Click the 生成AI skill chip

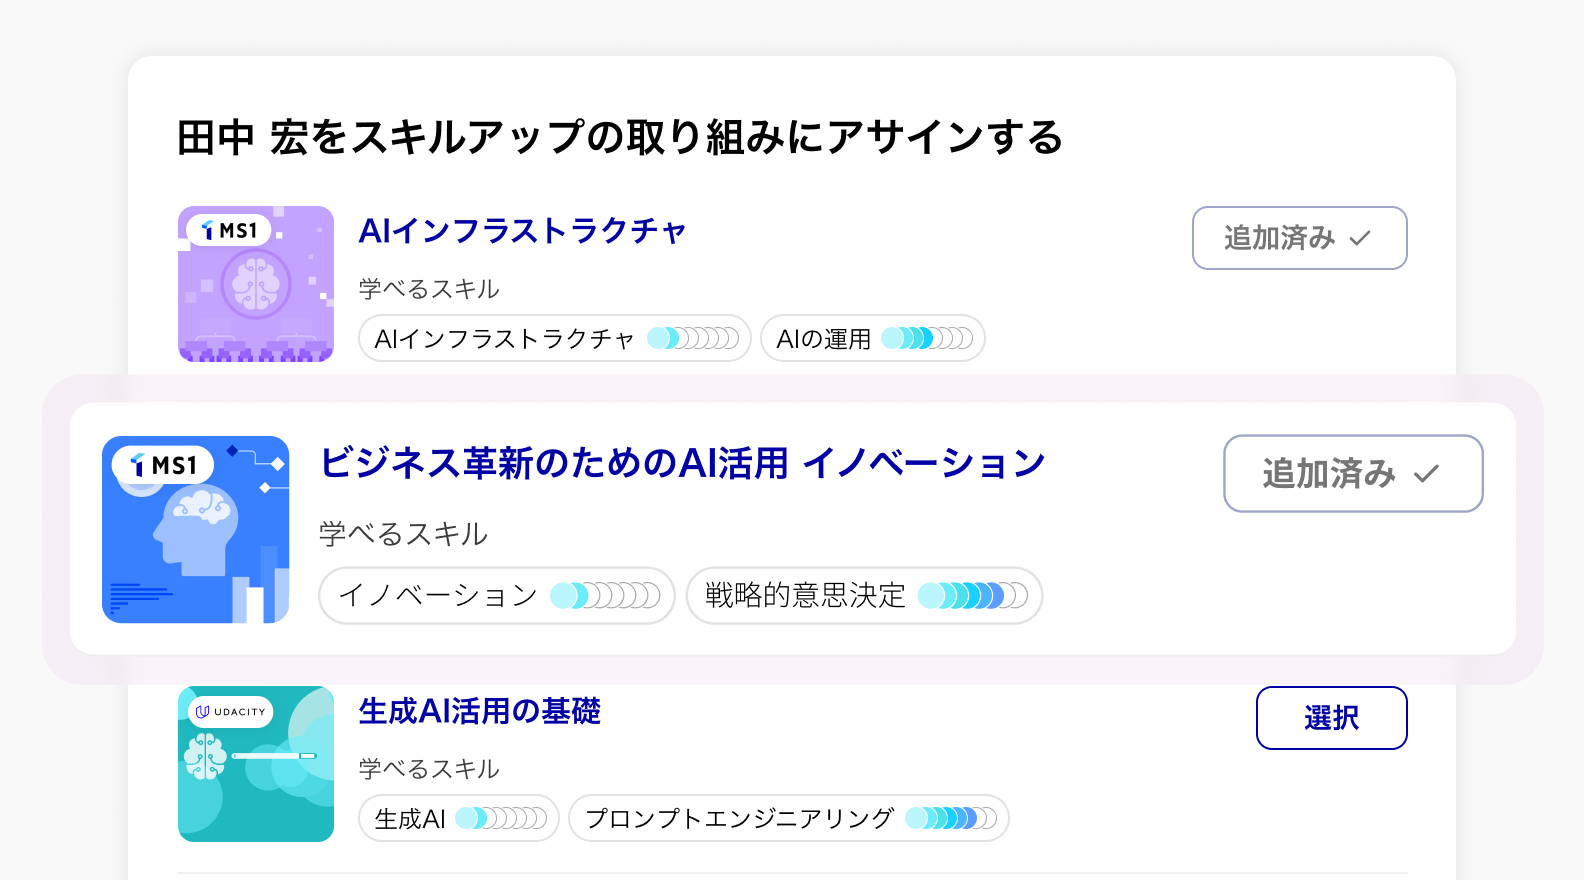pyautogui.click(x=459, y=818)
